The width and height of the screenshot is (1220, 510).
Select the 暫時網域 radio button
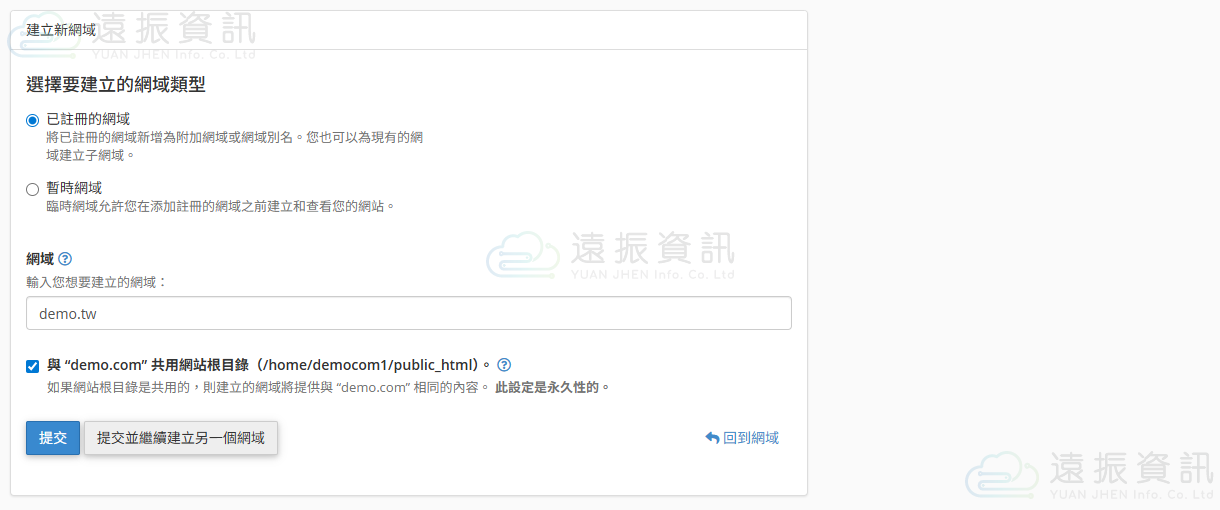[x=33, y=189]
